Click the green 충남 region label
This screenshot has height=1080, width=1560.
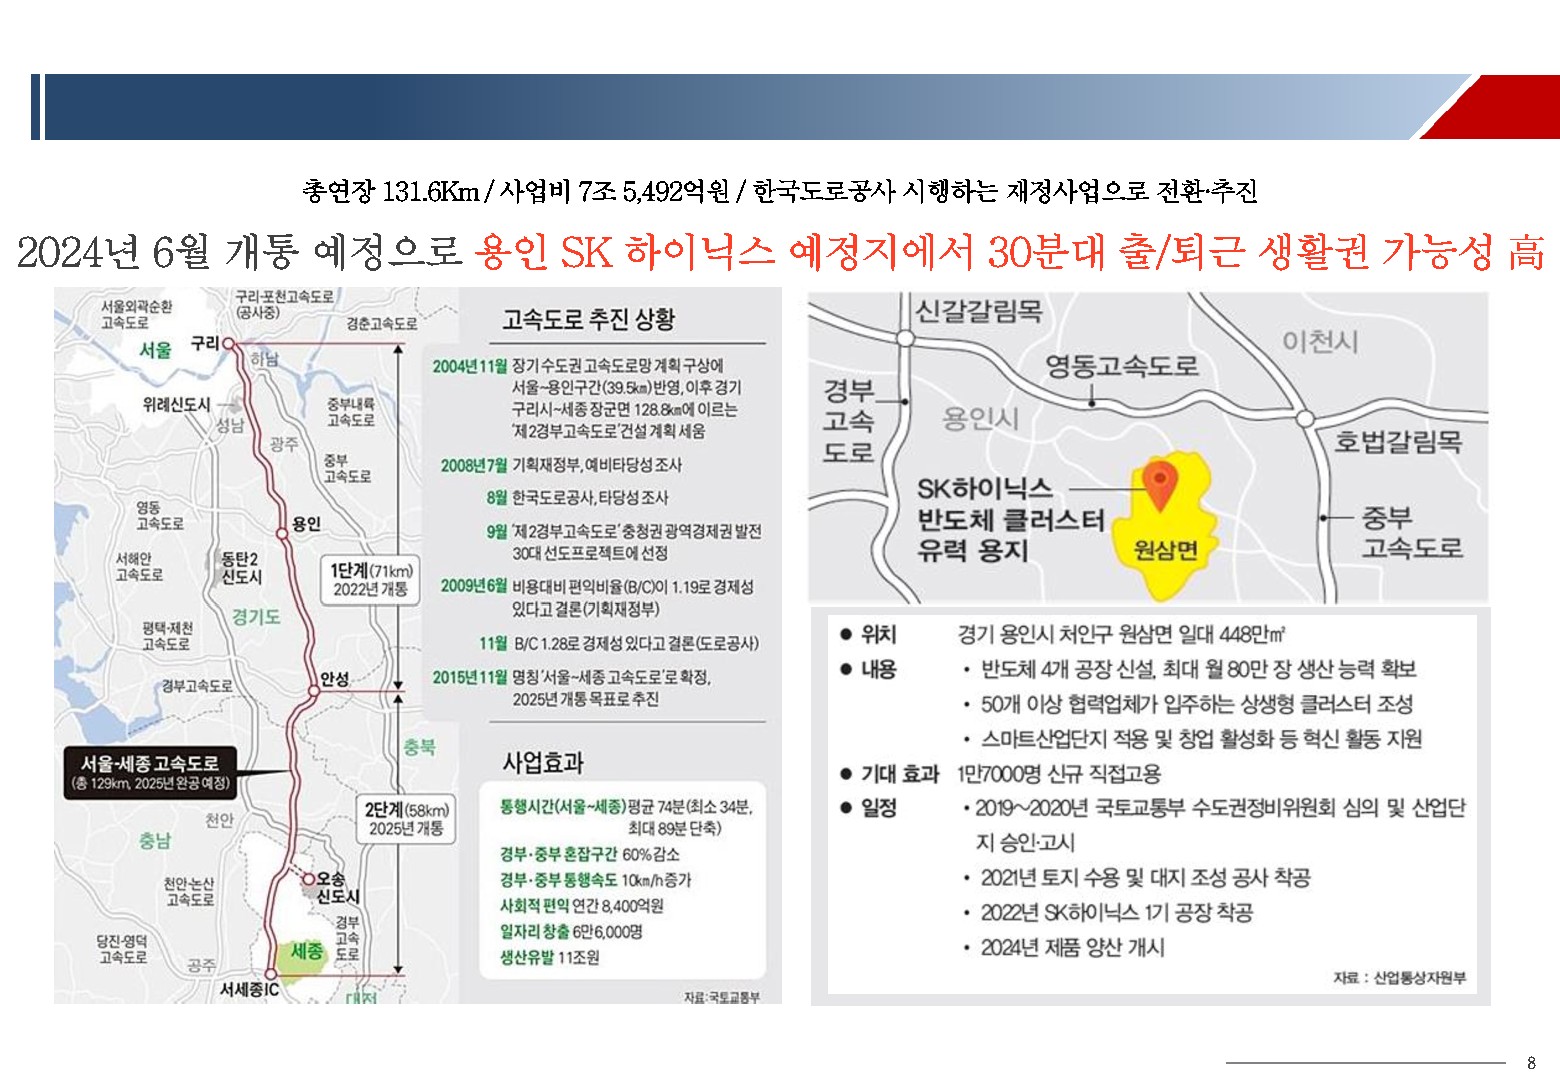click(x=155, y=841)
